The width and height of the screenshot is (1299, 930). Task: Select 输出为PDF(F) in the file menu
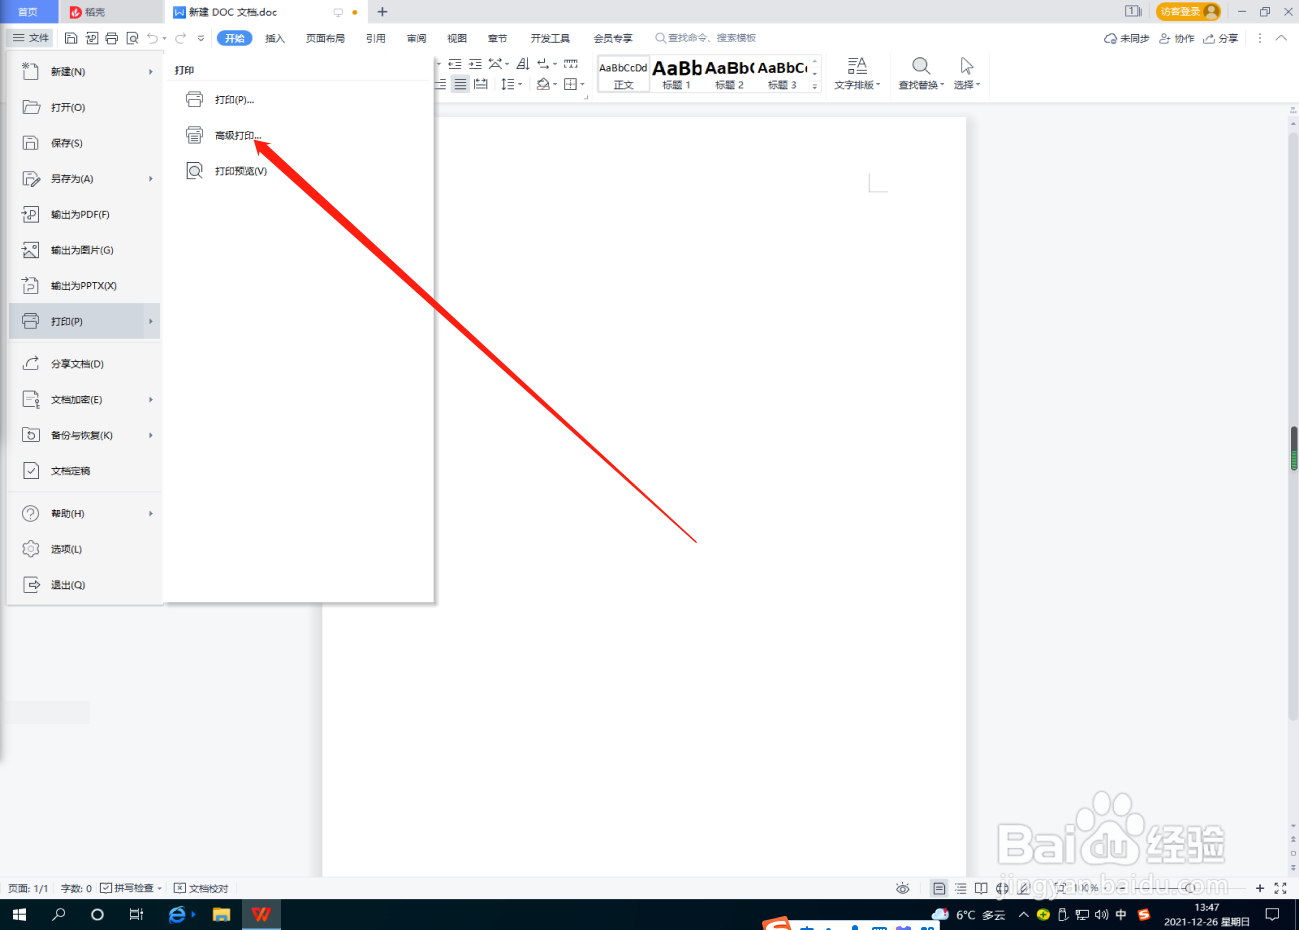[x=84, y=214]
